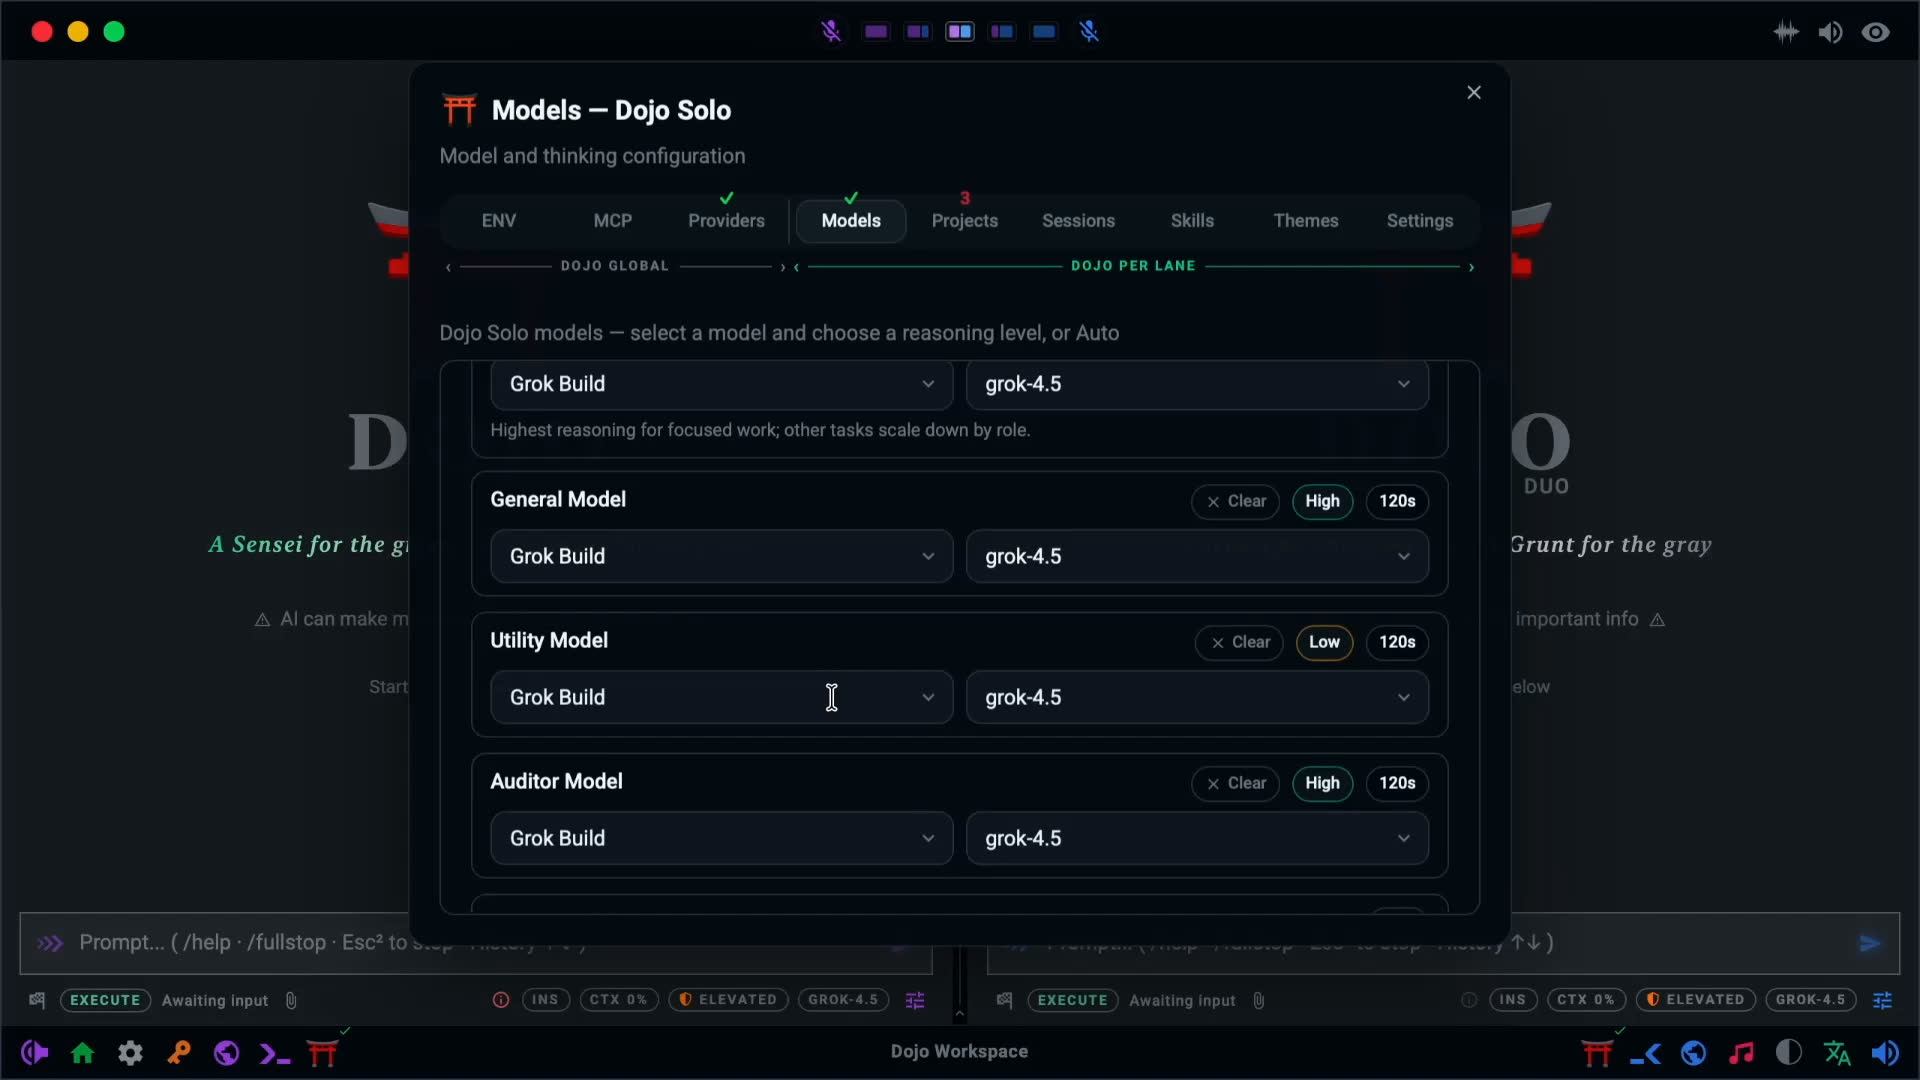Screen dimensions: 1920x1080
Task: Open the Projects tab
Action: 965,221
